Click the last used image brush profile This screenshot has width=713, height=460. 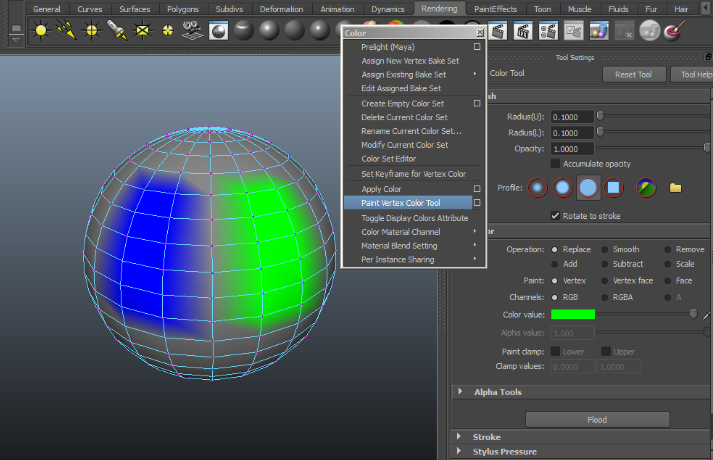(x=646, y=187)
